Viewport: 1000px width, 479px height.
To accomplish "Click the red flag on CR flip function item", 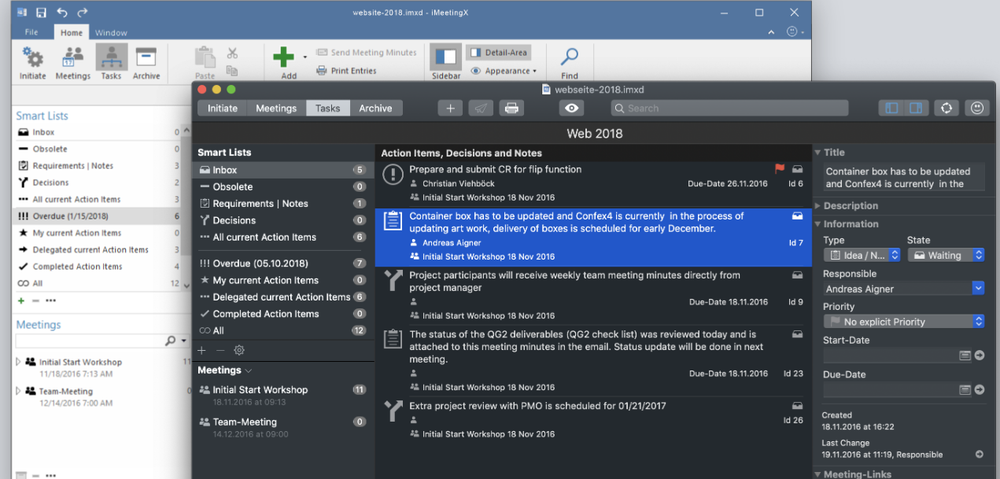I will (779, 169).
